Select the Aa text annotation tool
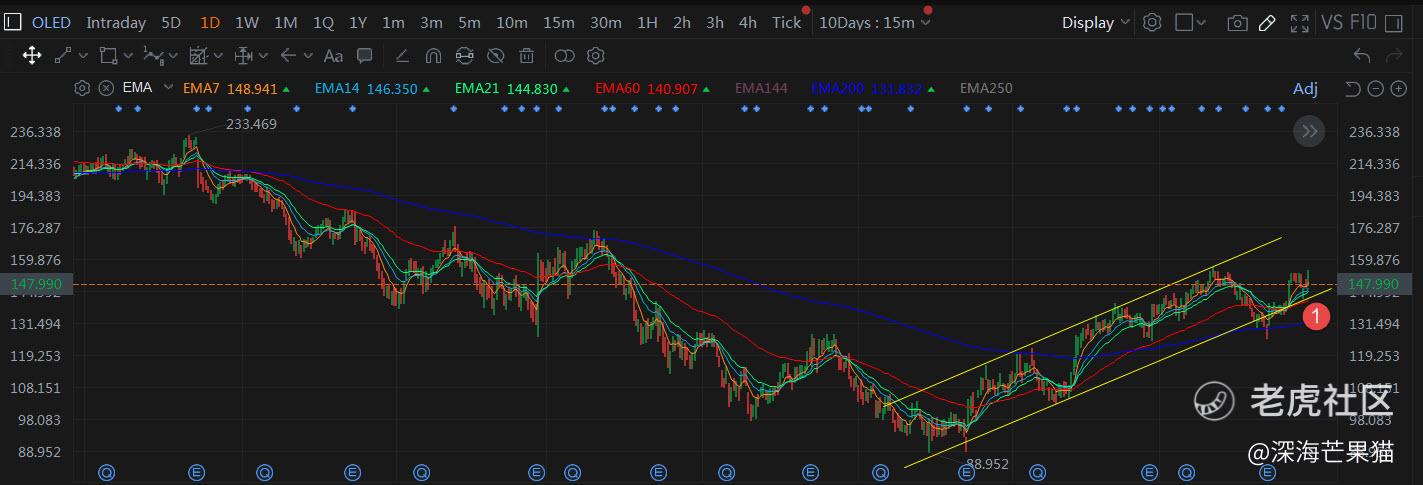 pos(333,56)
